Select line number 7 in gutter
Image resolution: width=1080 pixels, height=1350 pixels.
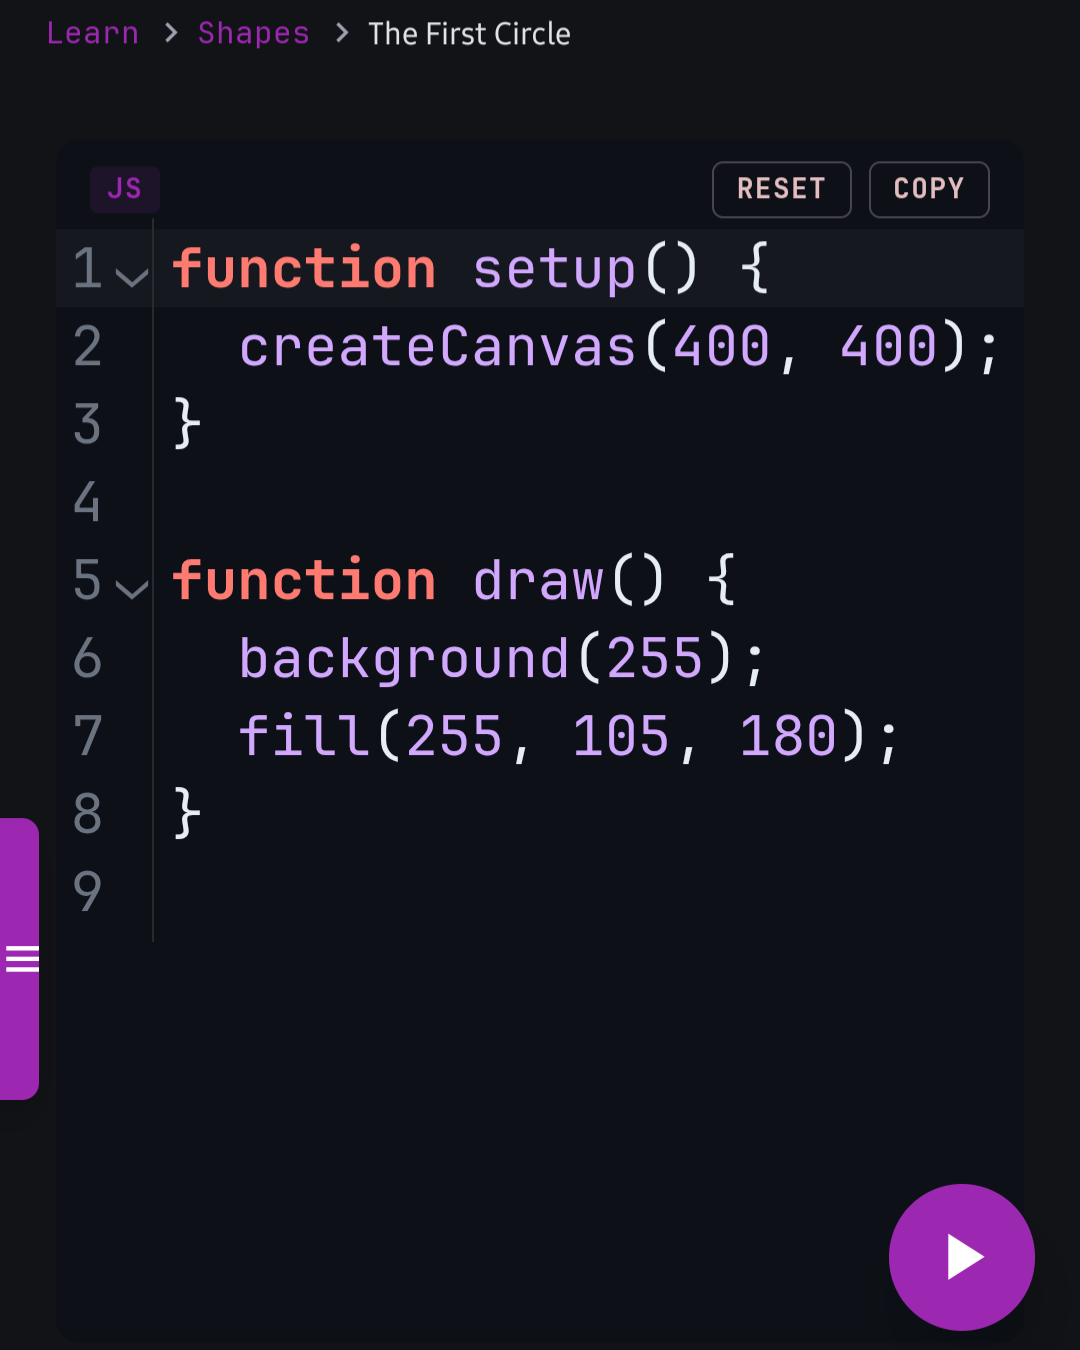click(88, 737)
